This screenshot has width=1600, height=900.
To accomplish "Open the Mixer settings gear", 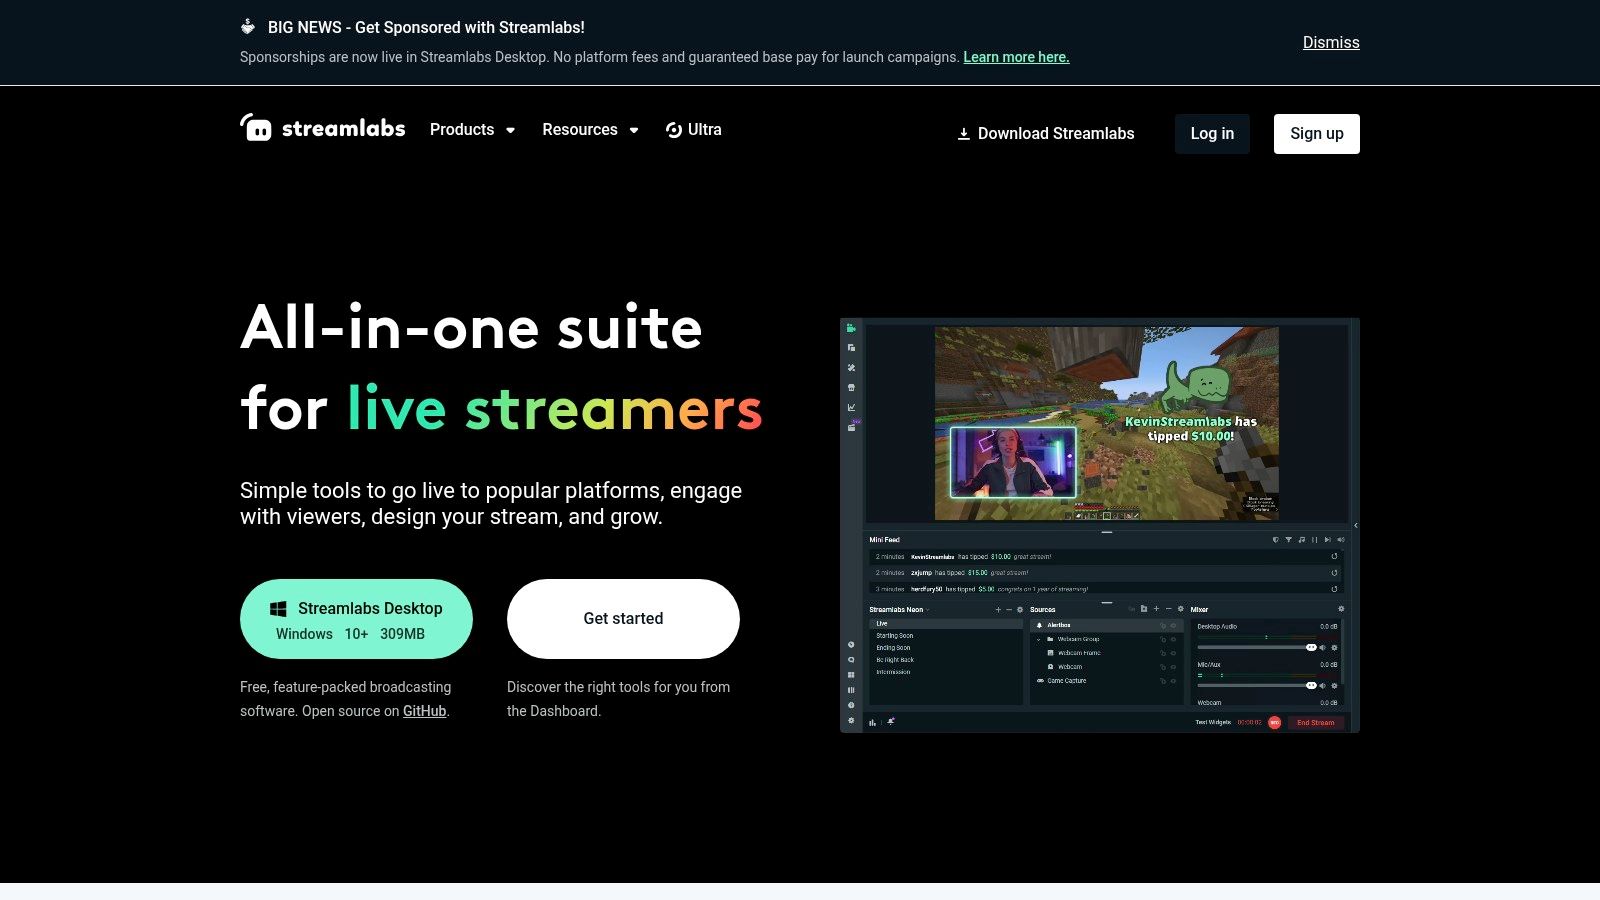I will (1341, 609).
